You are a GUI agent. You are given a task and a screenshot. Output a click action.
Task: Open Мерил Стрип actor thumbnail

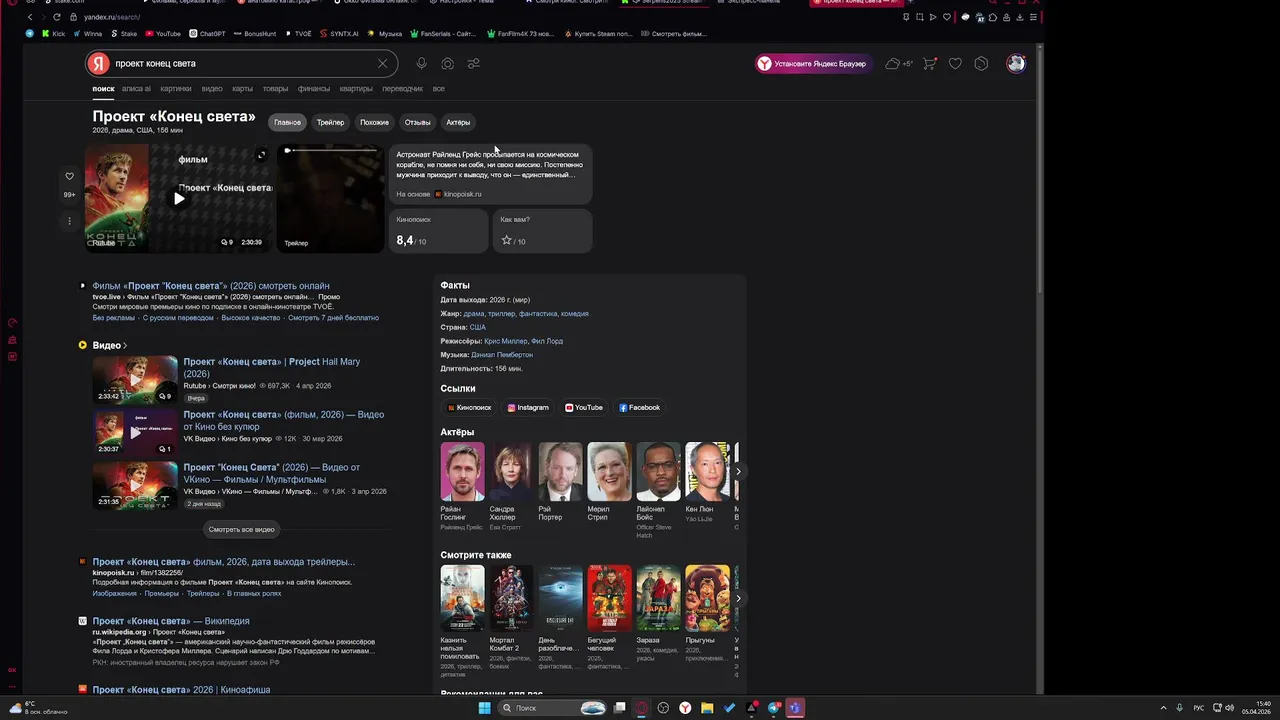609,472
